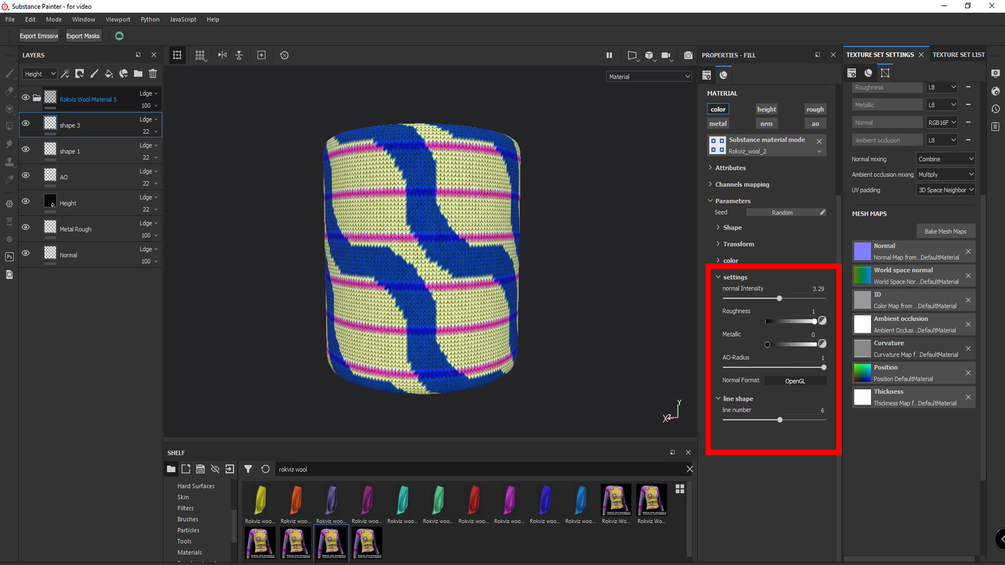Switch to the Texture Set List tab

pyautogui.click(x=958, y=54)
